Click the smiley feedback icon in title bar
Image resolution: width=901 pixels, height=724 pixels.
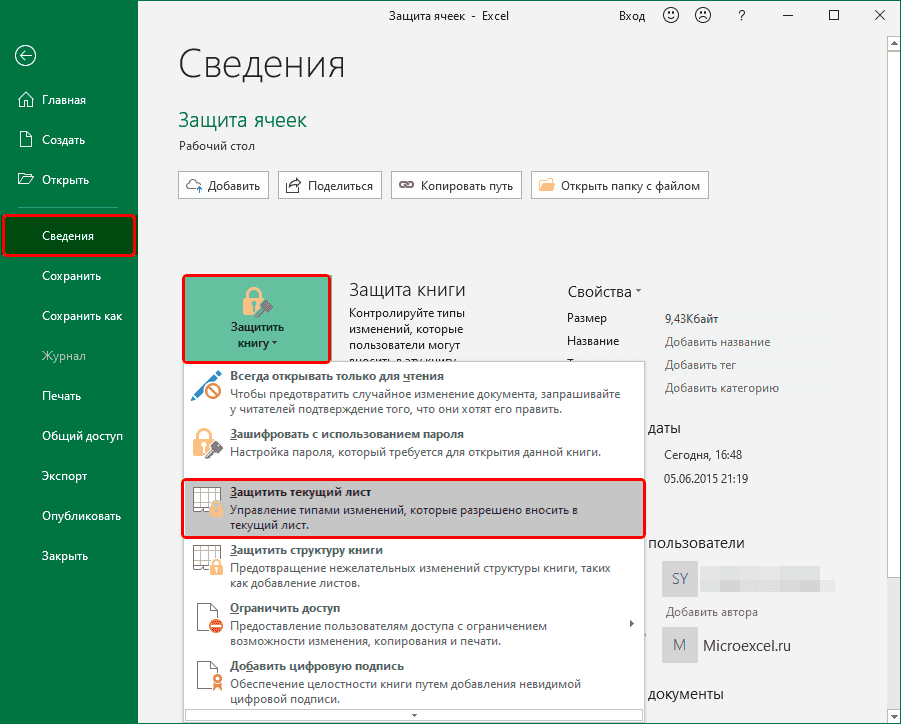click(x=671, y=15)
